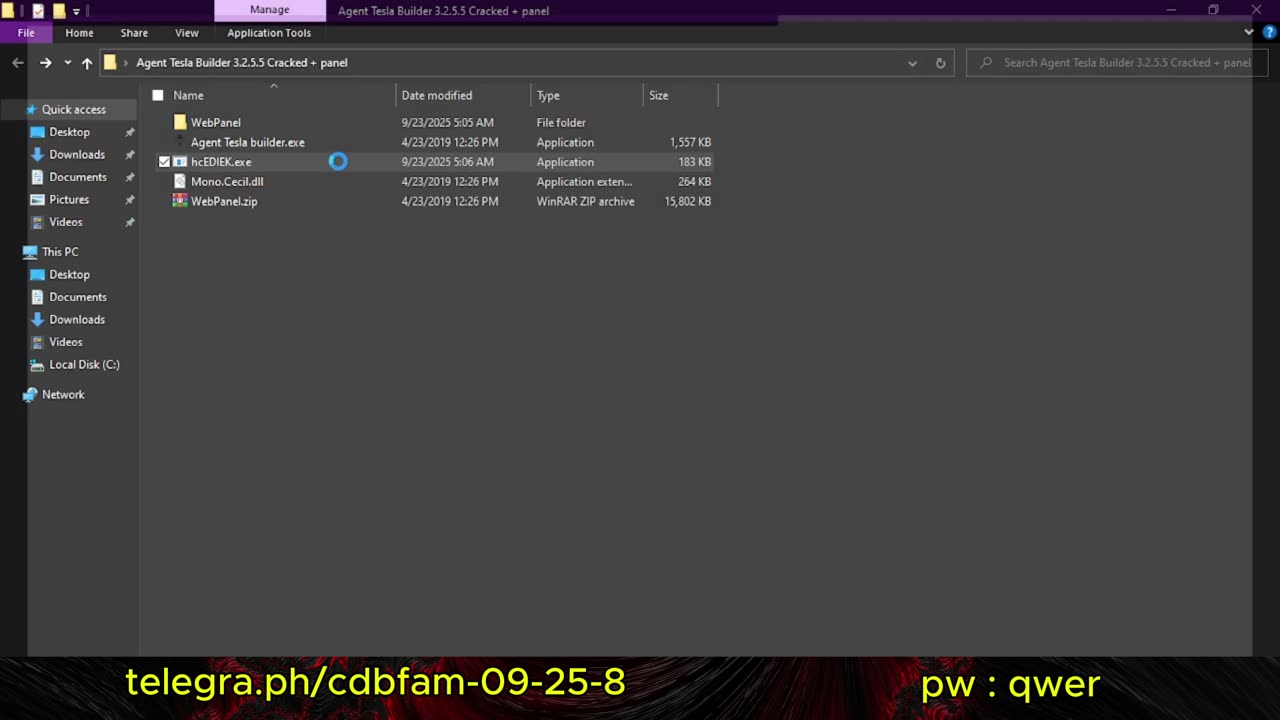Click the search magnifier icon
This screenshot has width=1280, height=720.
[987, 62]
